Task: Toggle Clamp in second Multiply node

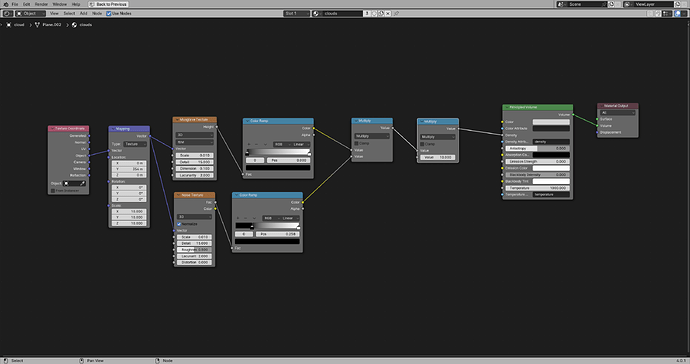Action: point(422,144)
